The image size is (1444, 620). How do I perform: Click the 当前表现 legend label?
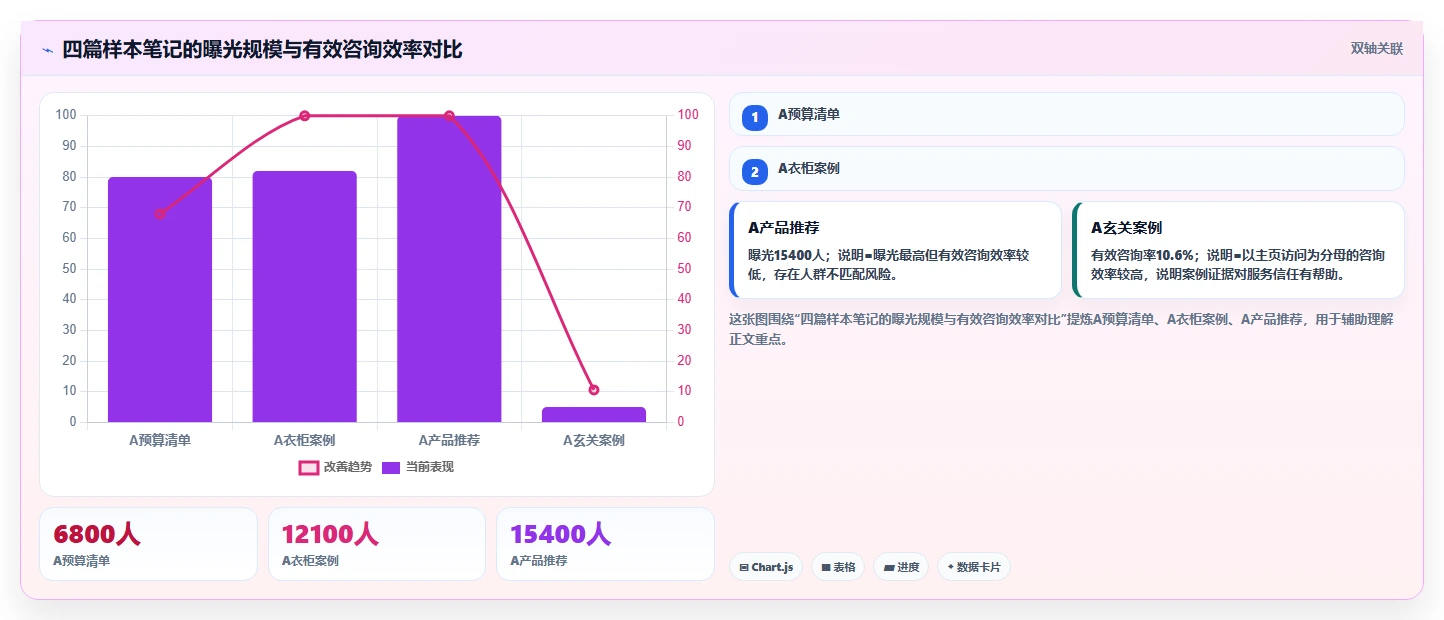tap(429, 467)
